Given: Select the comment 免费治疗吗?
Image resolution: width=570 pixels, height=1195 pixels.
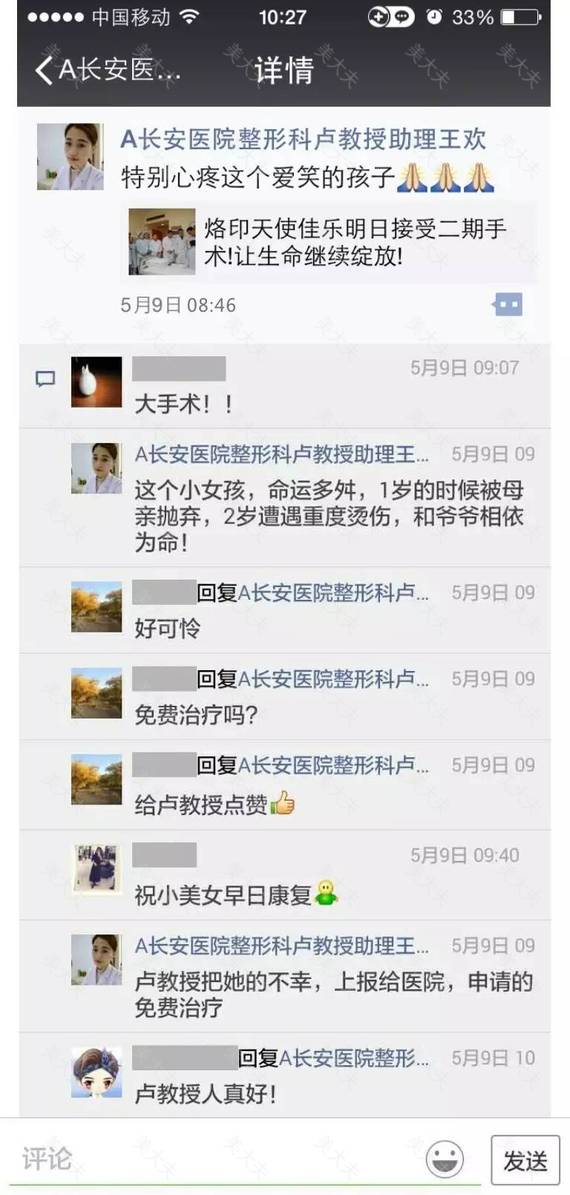Looking at the screenshot, I should 197,715.
